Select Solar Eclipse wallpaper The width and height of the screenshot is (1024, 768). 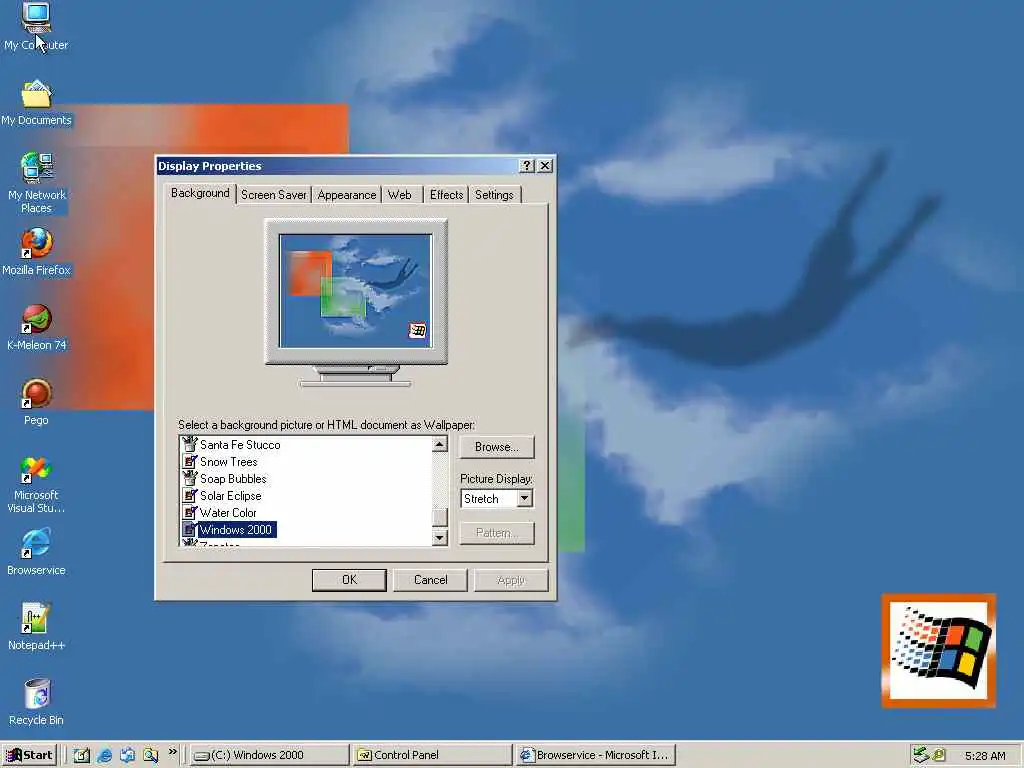231,496
